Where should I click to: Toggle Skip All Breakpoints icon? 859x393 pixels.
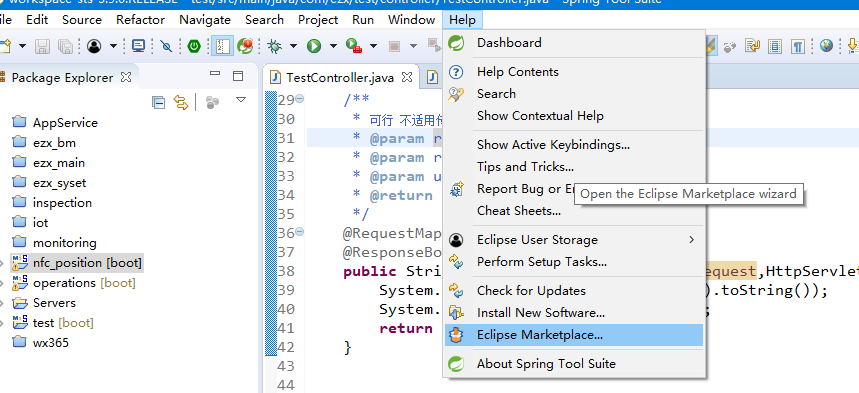click(x=167, y=47)
